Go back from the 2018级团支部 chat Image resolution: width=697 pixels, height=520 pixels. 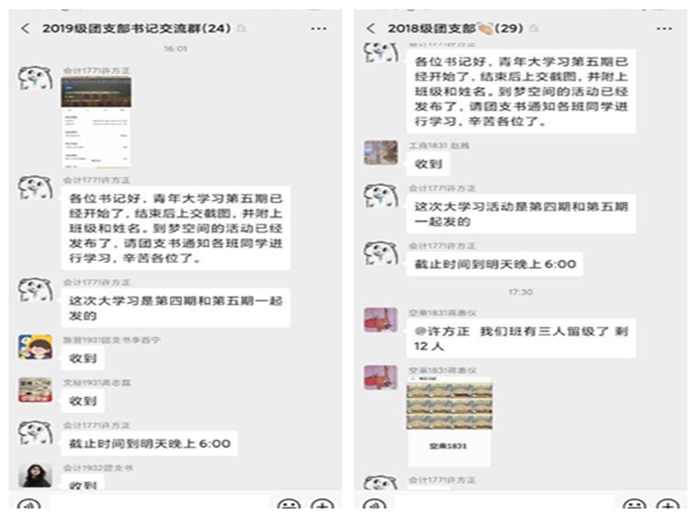pyautogui.click(x=371, y=28)
